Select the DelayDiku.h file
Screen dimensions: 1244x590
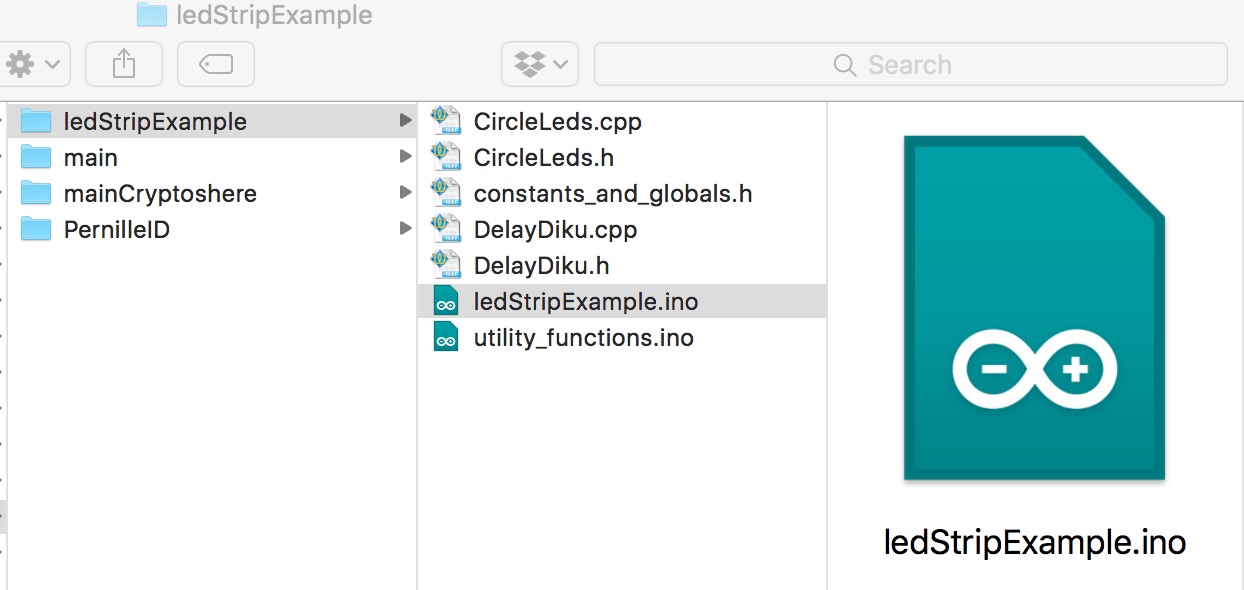click(622, 266)
